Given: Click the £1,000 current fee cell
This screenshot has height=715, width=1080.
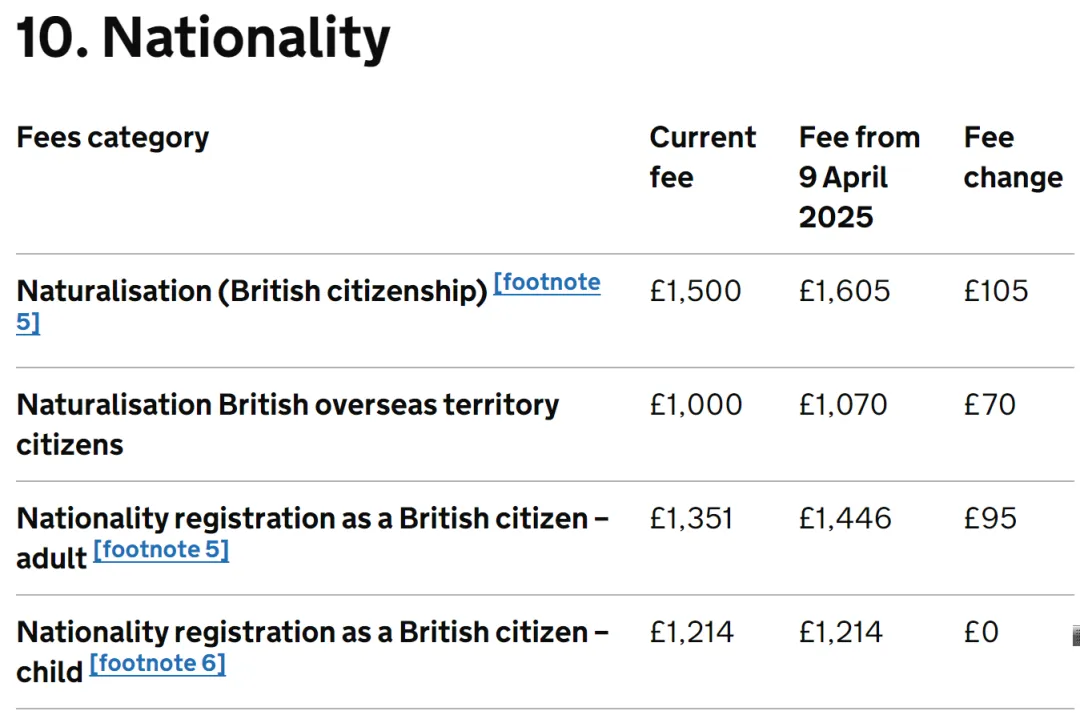Looking at the screenshot, I should pos(695,405).
